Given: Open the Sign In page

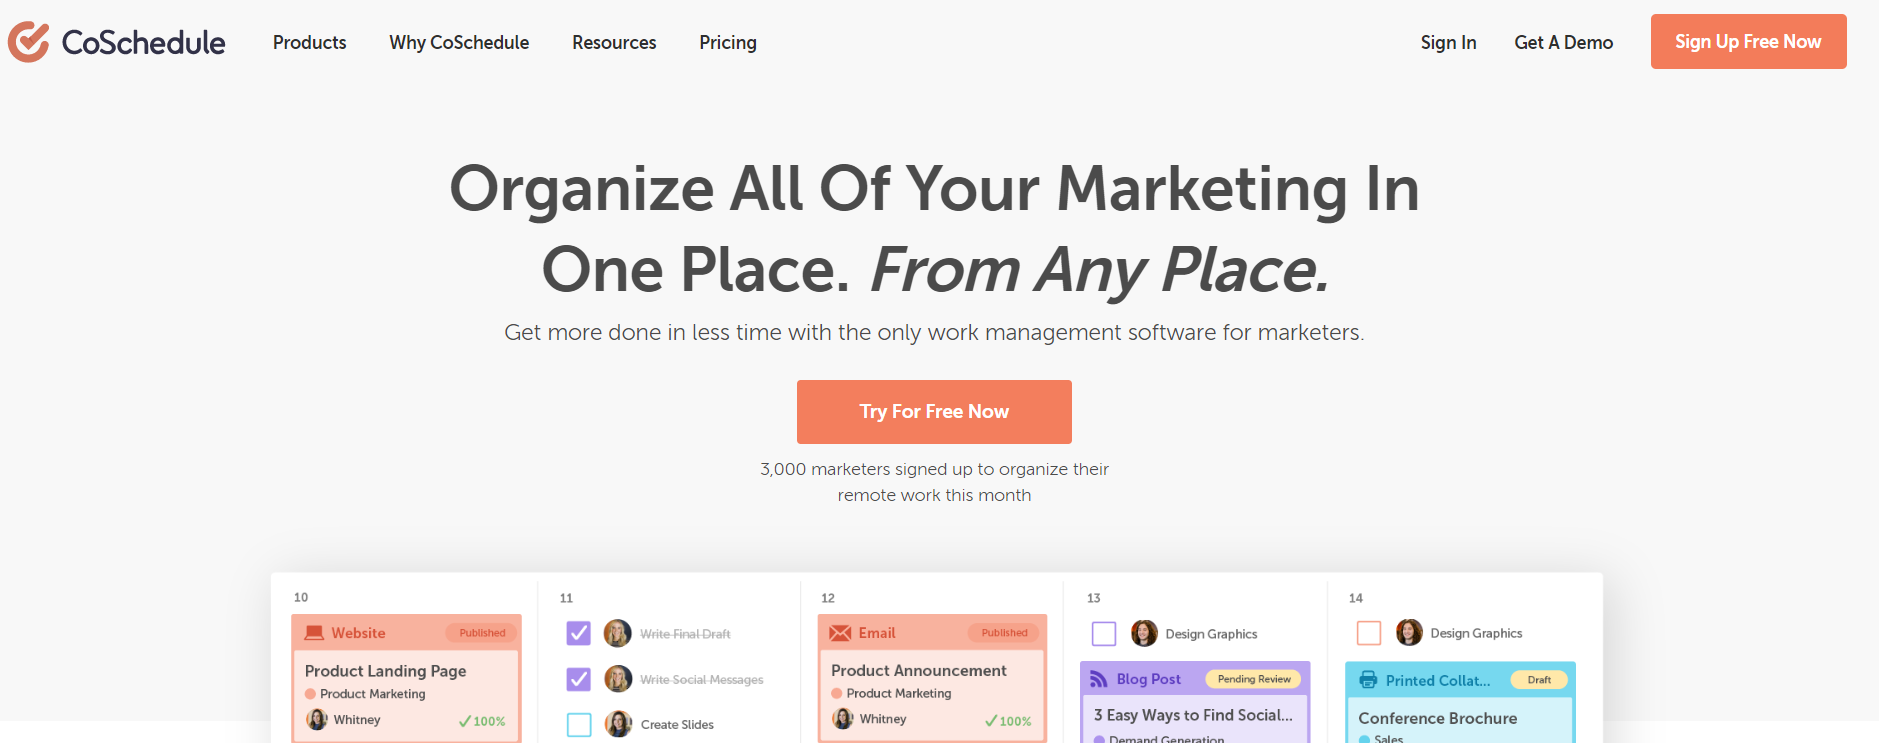Looking at the screenshot, I should (x=1448, y=42).
